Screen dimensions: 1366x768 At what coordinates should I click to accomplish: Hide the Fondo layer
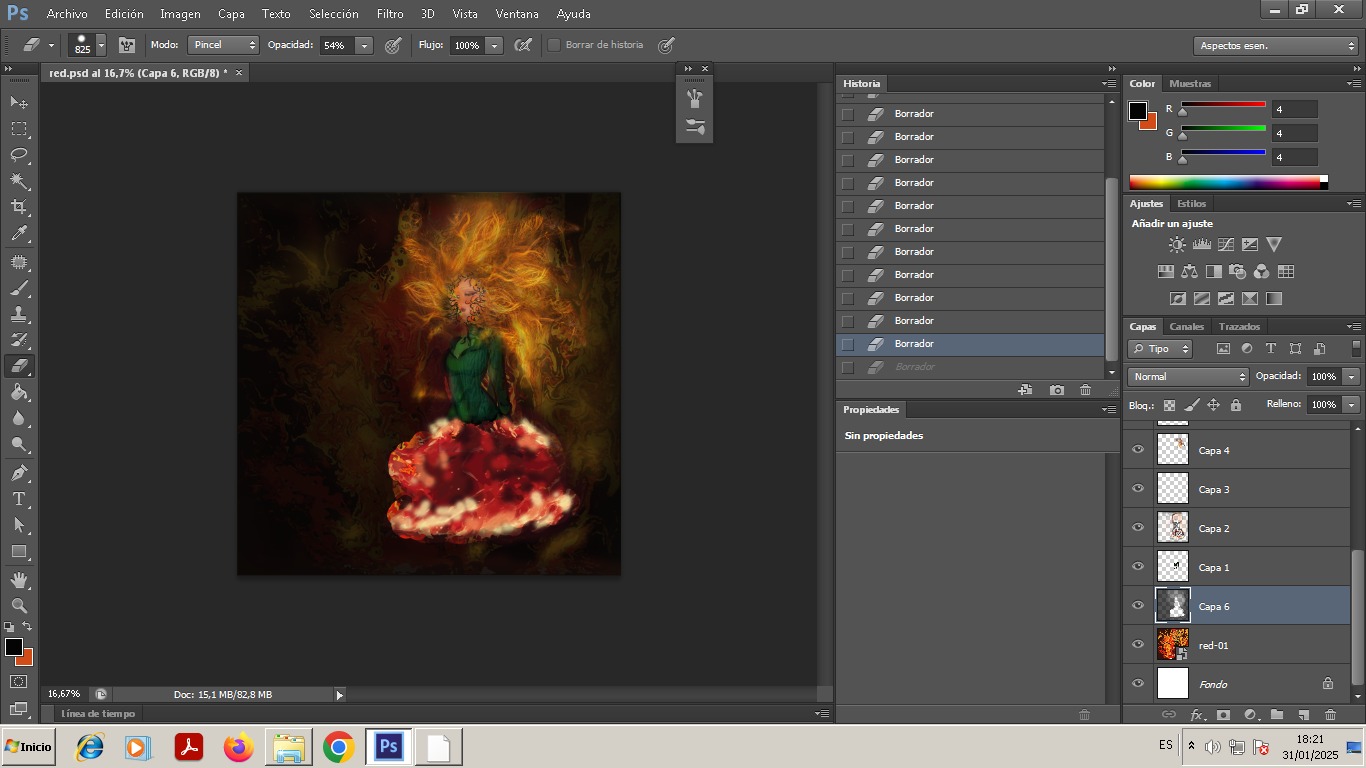click(1138, 684)
